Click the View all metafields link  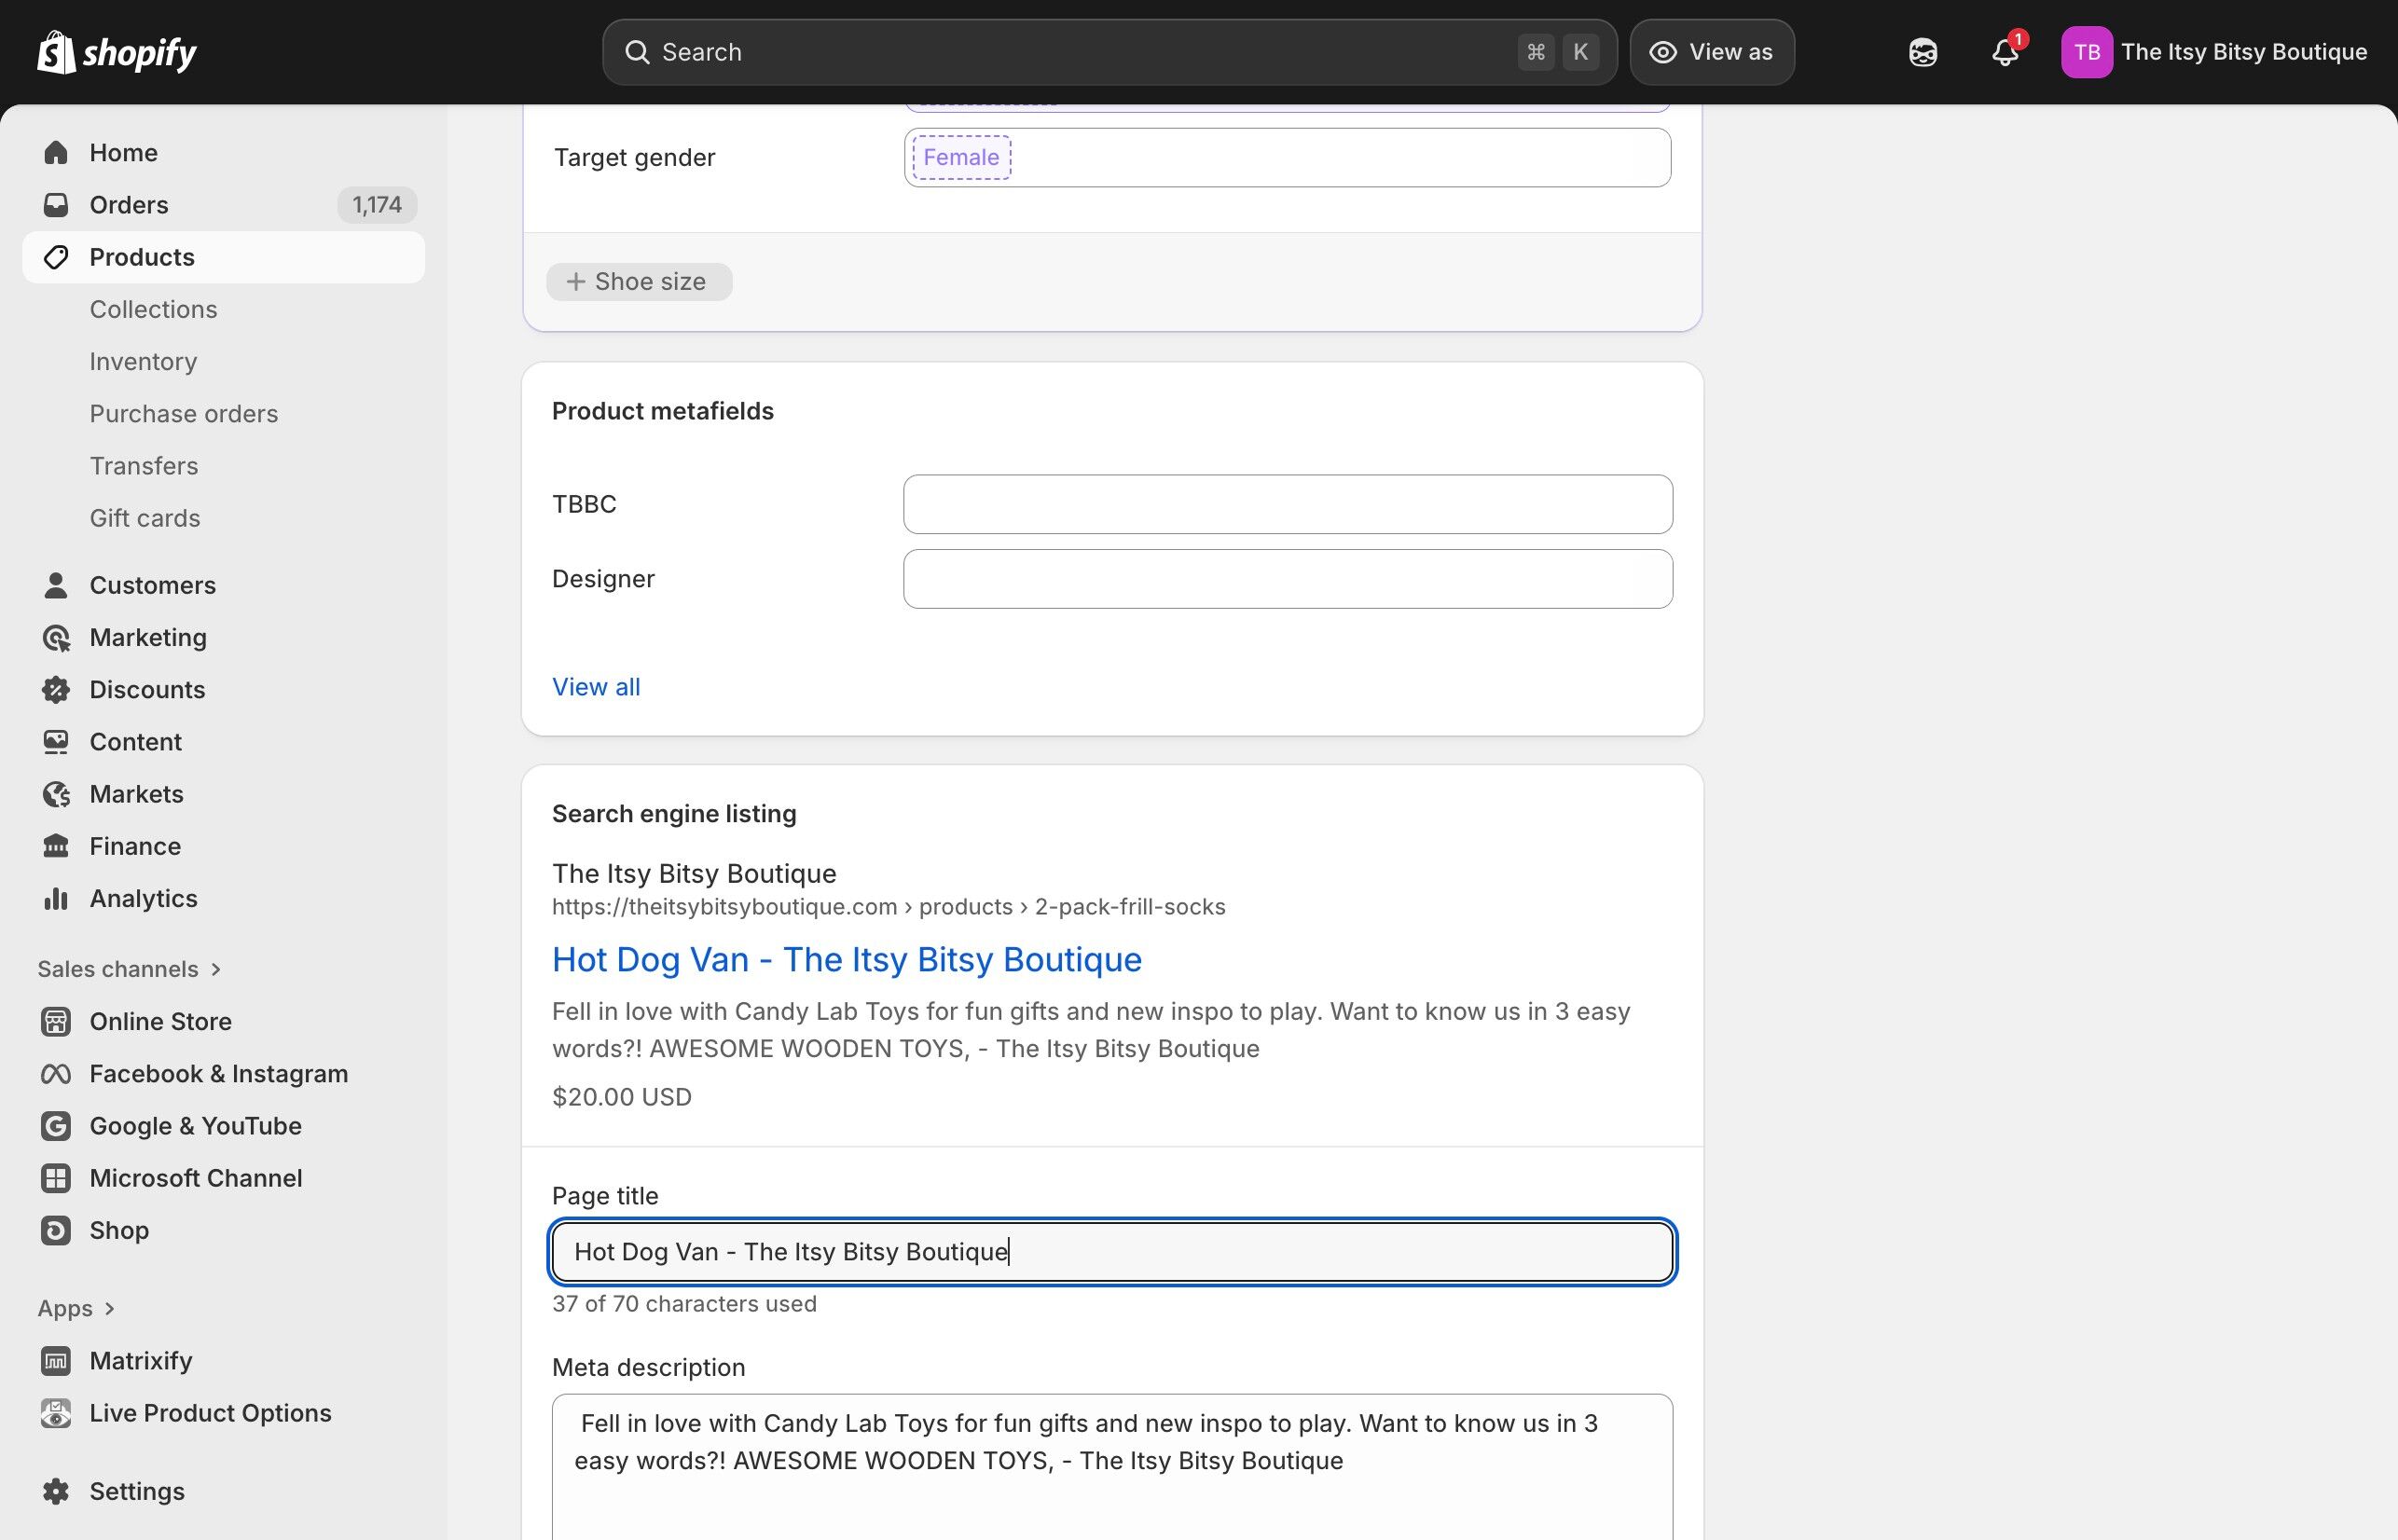click(x=596, y=687)
